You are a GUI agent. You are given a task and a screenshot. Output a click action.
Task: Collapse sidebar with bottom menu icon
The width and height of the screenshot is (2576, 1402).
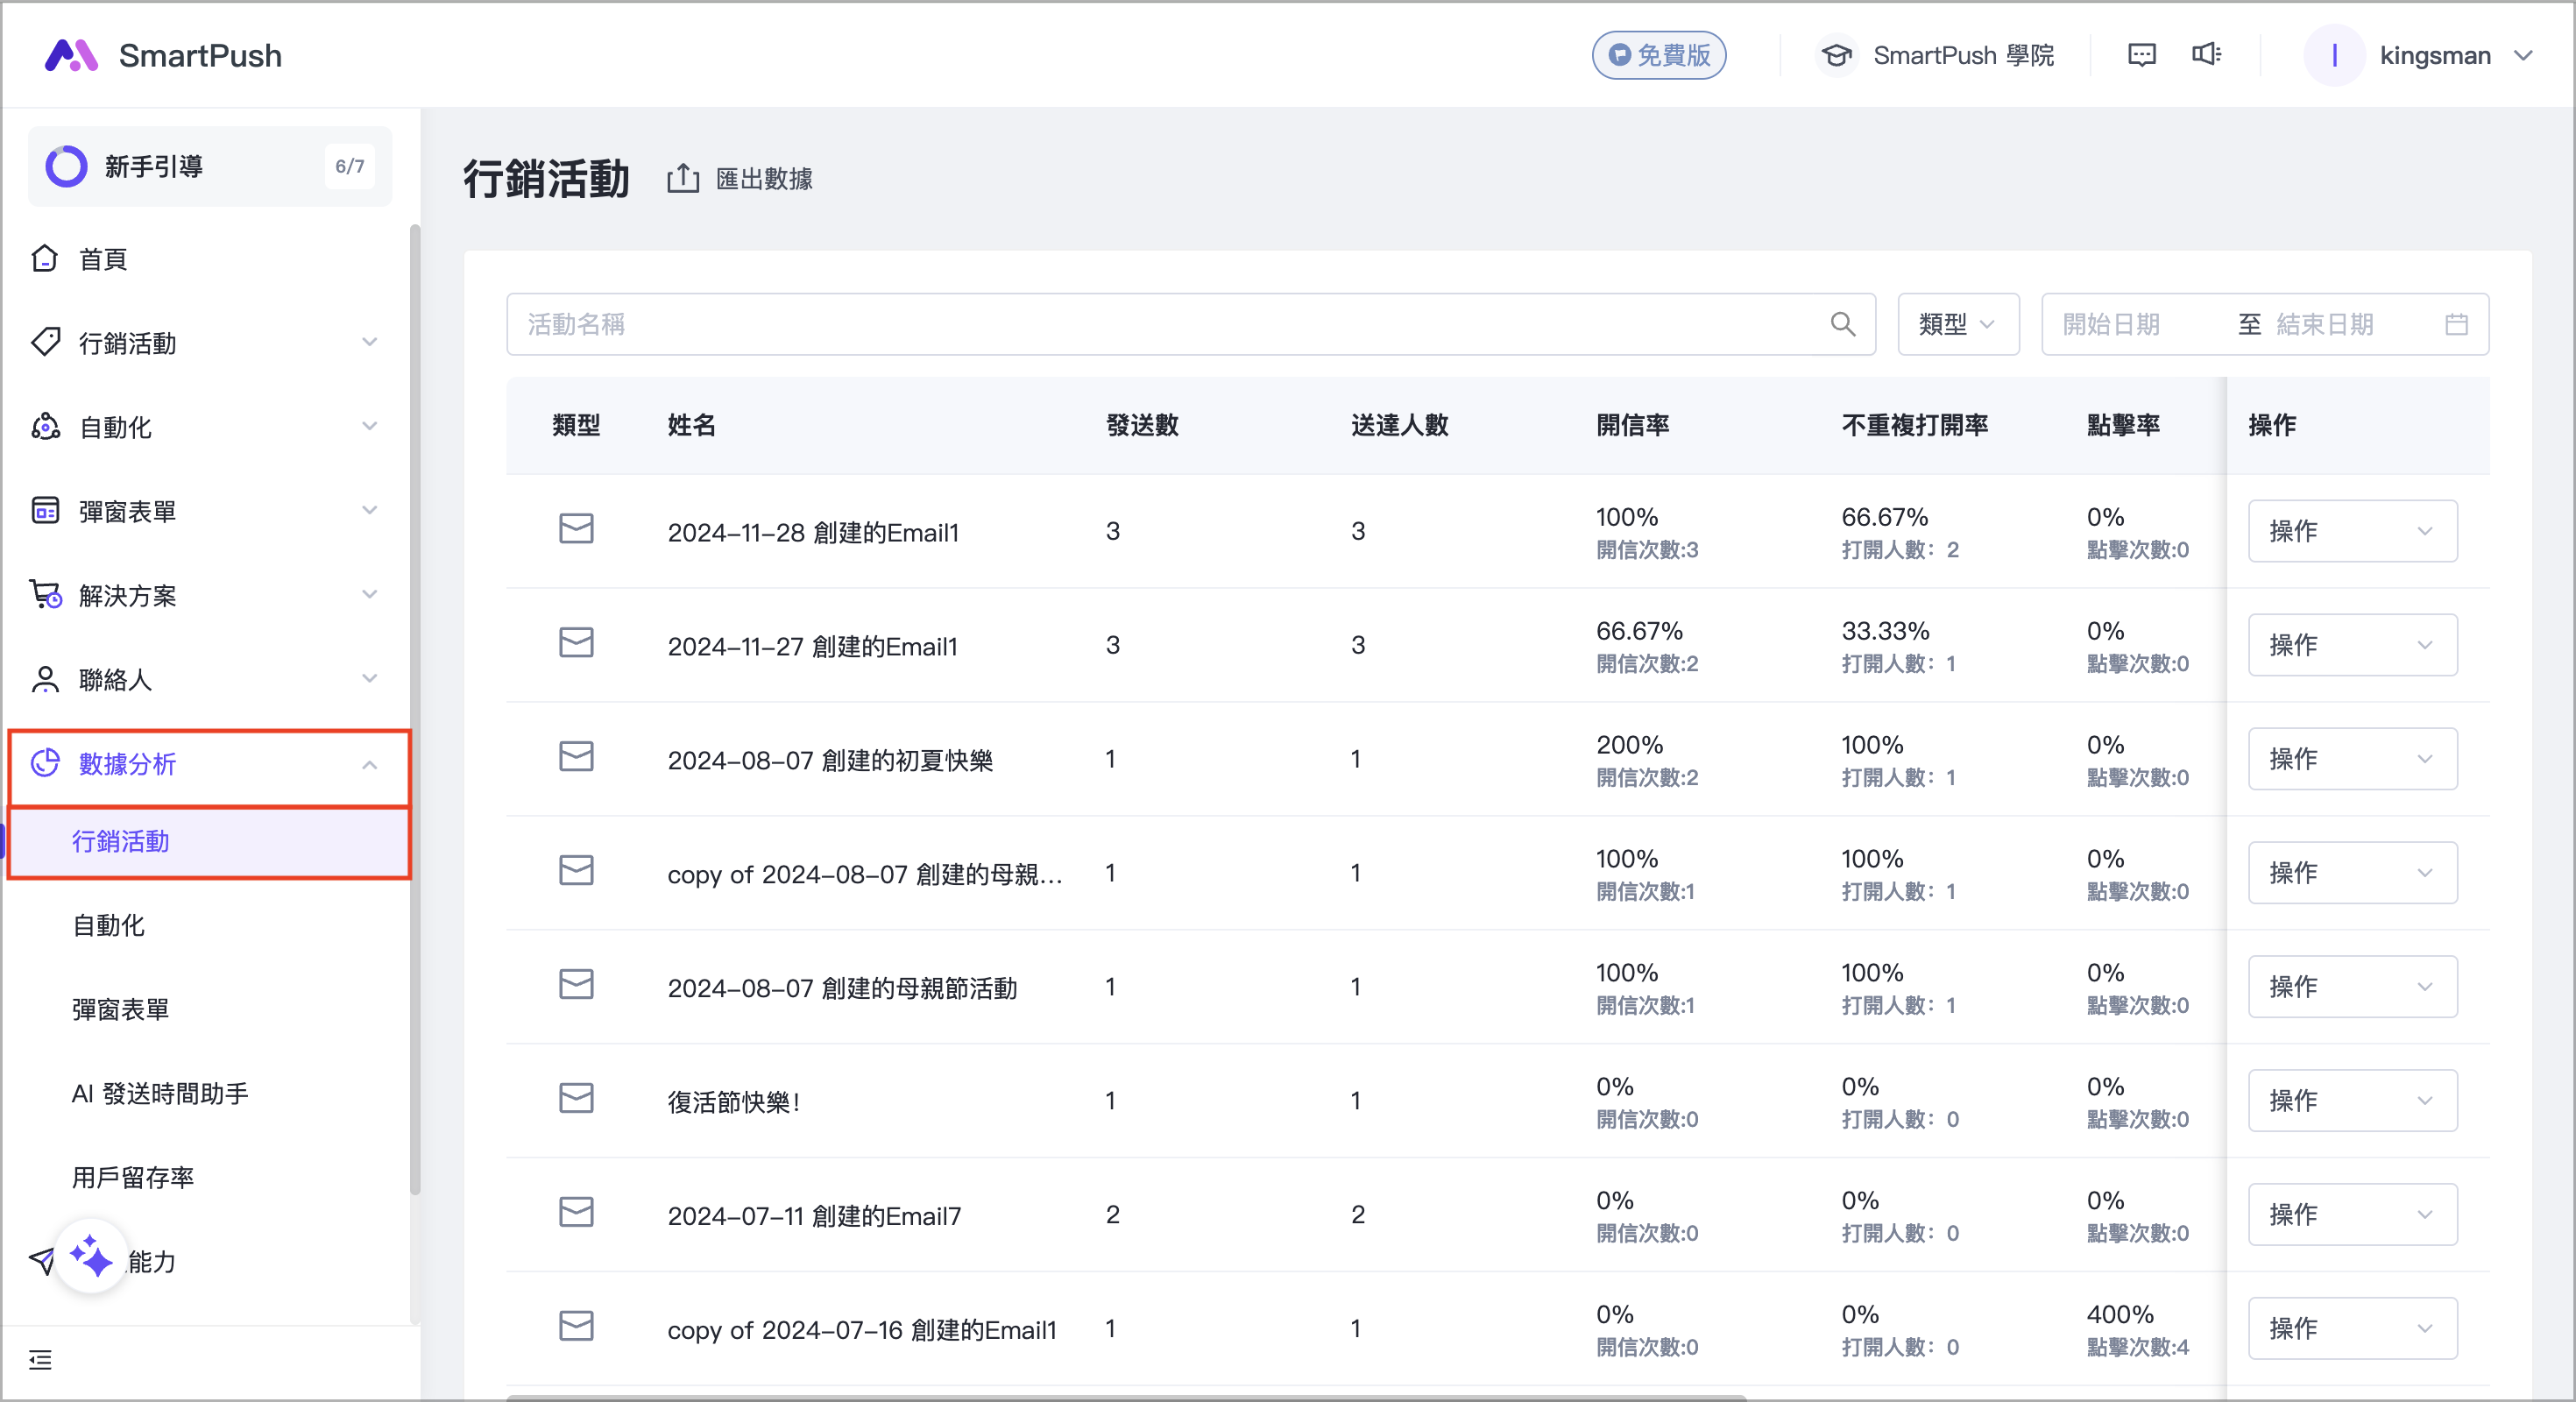[x=40, y=1360]
